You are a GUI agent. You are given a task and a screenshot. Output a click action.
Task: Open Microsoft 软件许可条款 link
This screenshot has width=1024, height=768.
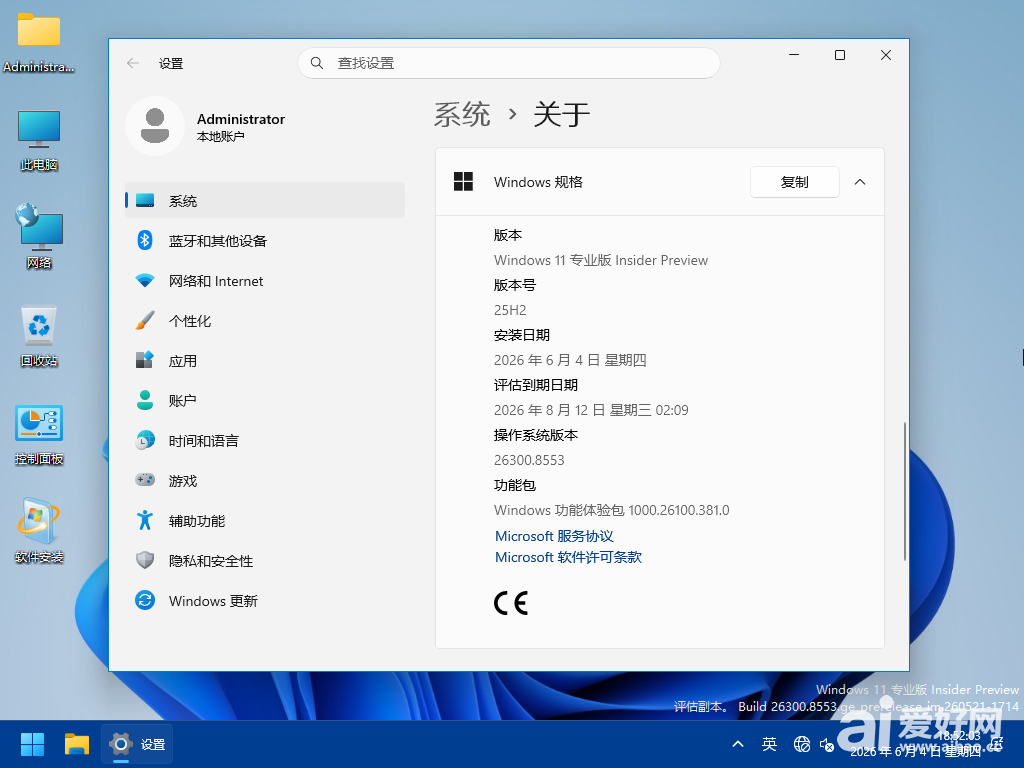coord(568,557)
